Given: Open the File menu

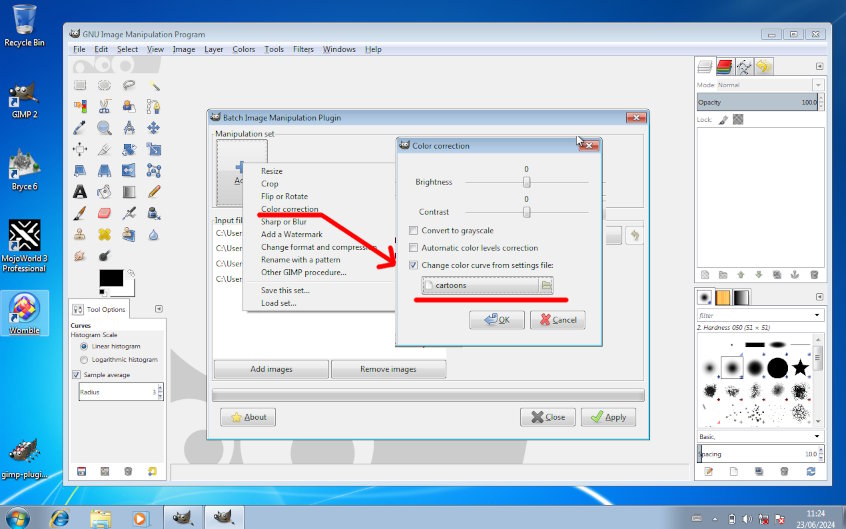Looking at the screenshot, I should coord(79,49).
